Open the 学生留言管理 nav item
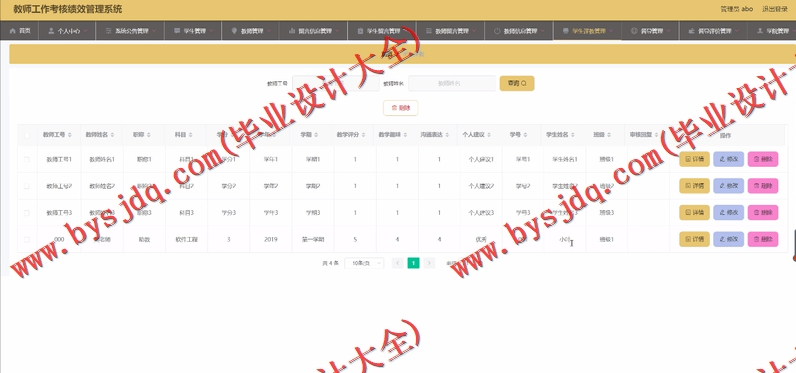The width and height of the screenshot is (796, 373). 382,31
